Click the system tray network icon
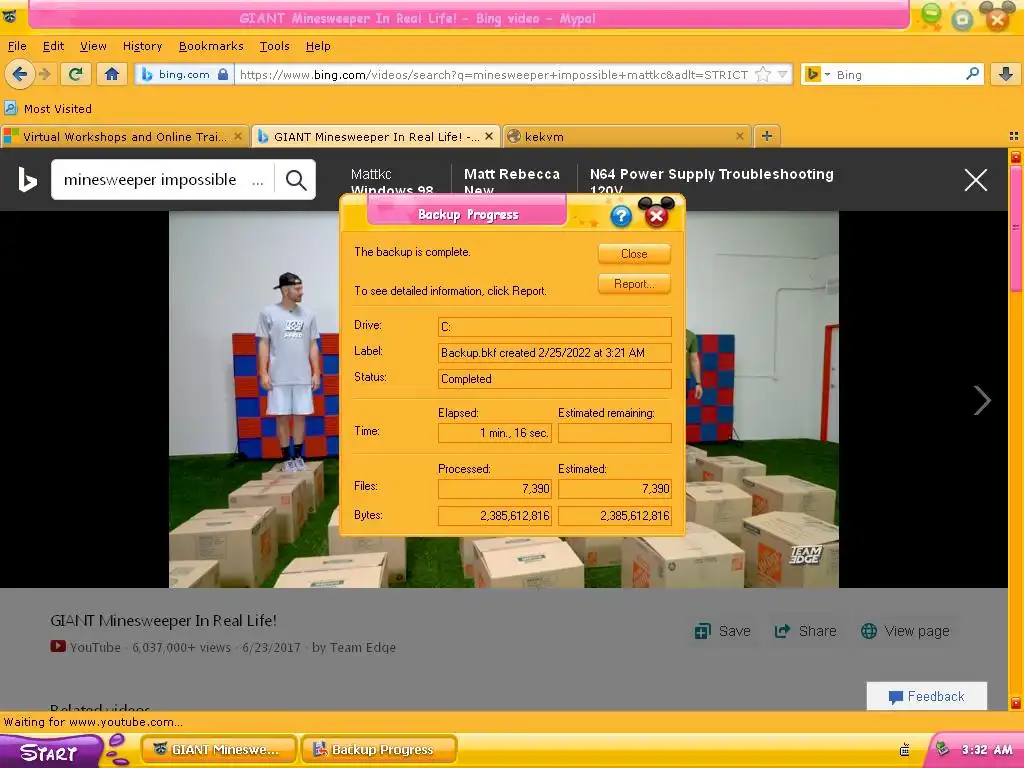The height and width of the screenshot is (768, 1024). (x=942, y=749)
